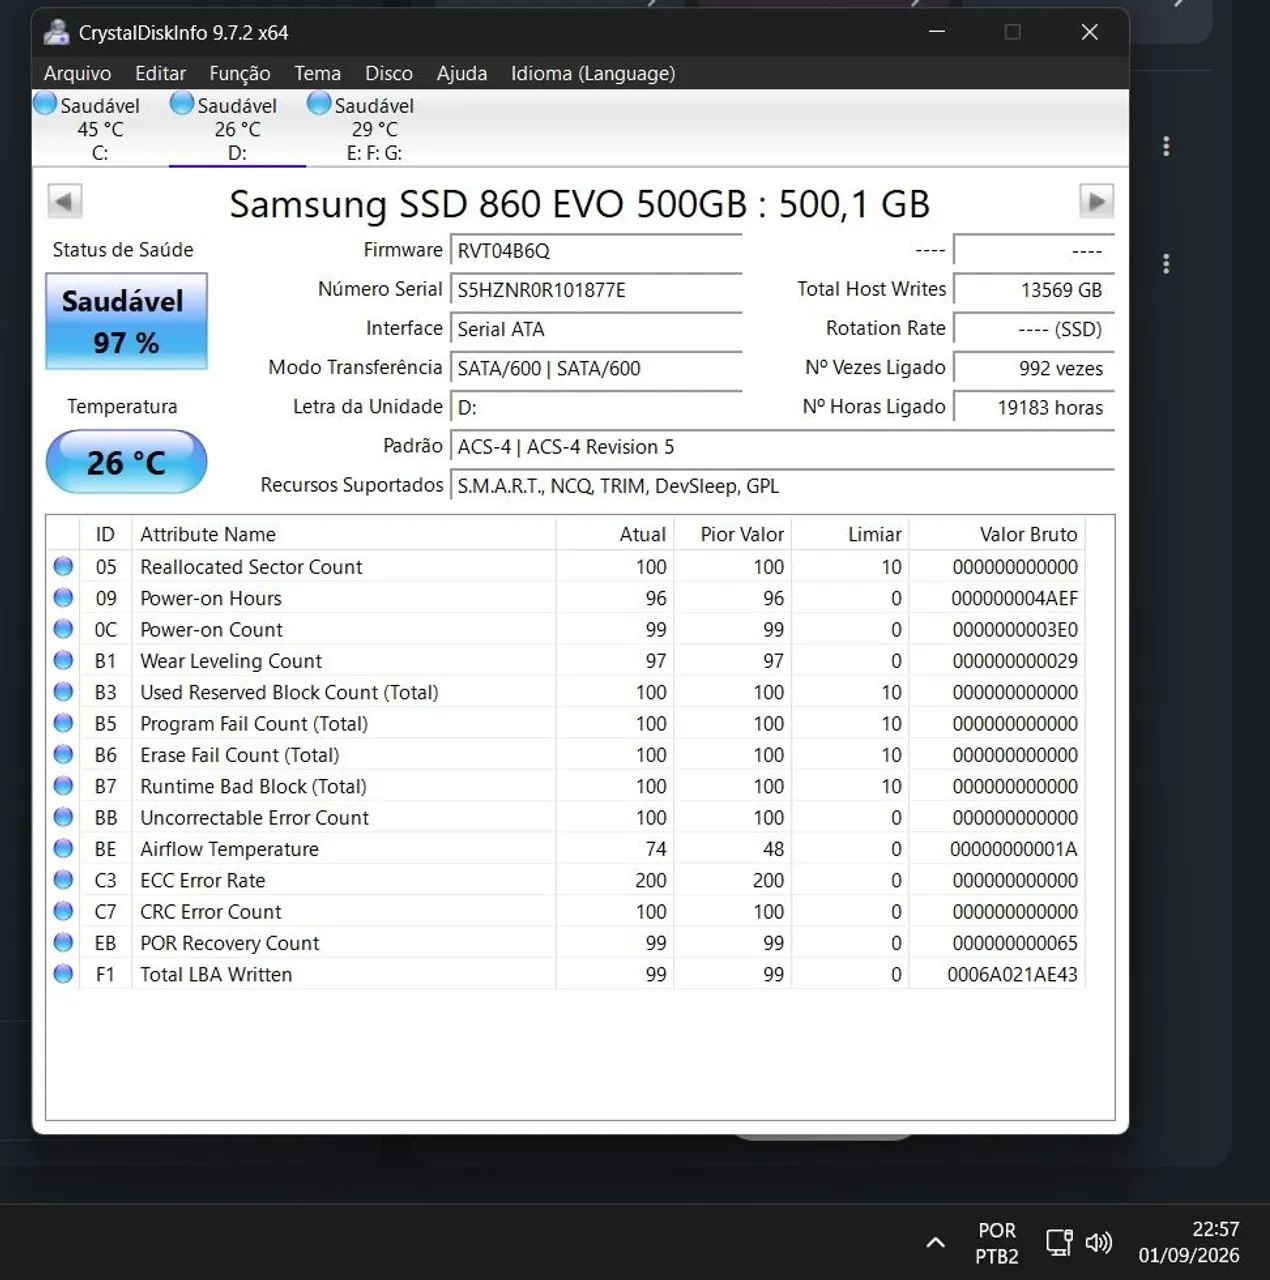Open the Tema menu
Viewport: 1270px width, 1280px height.
[x=317, y=73]
